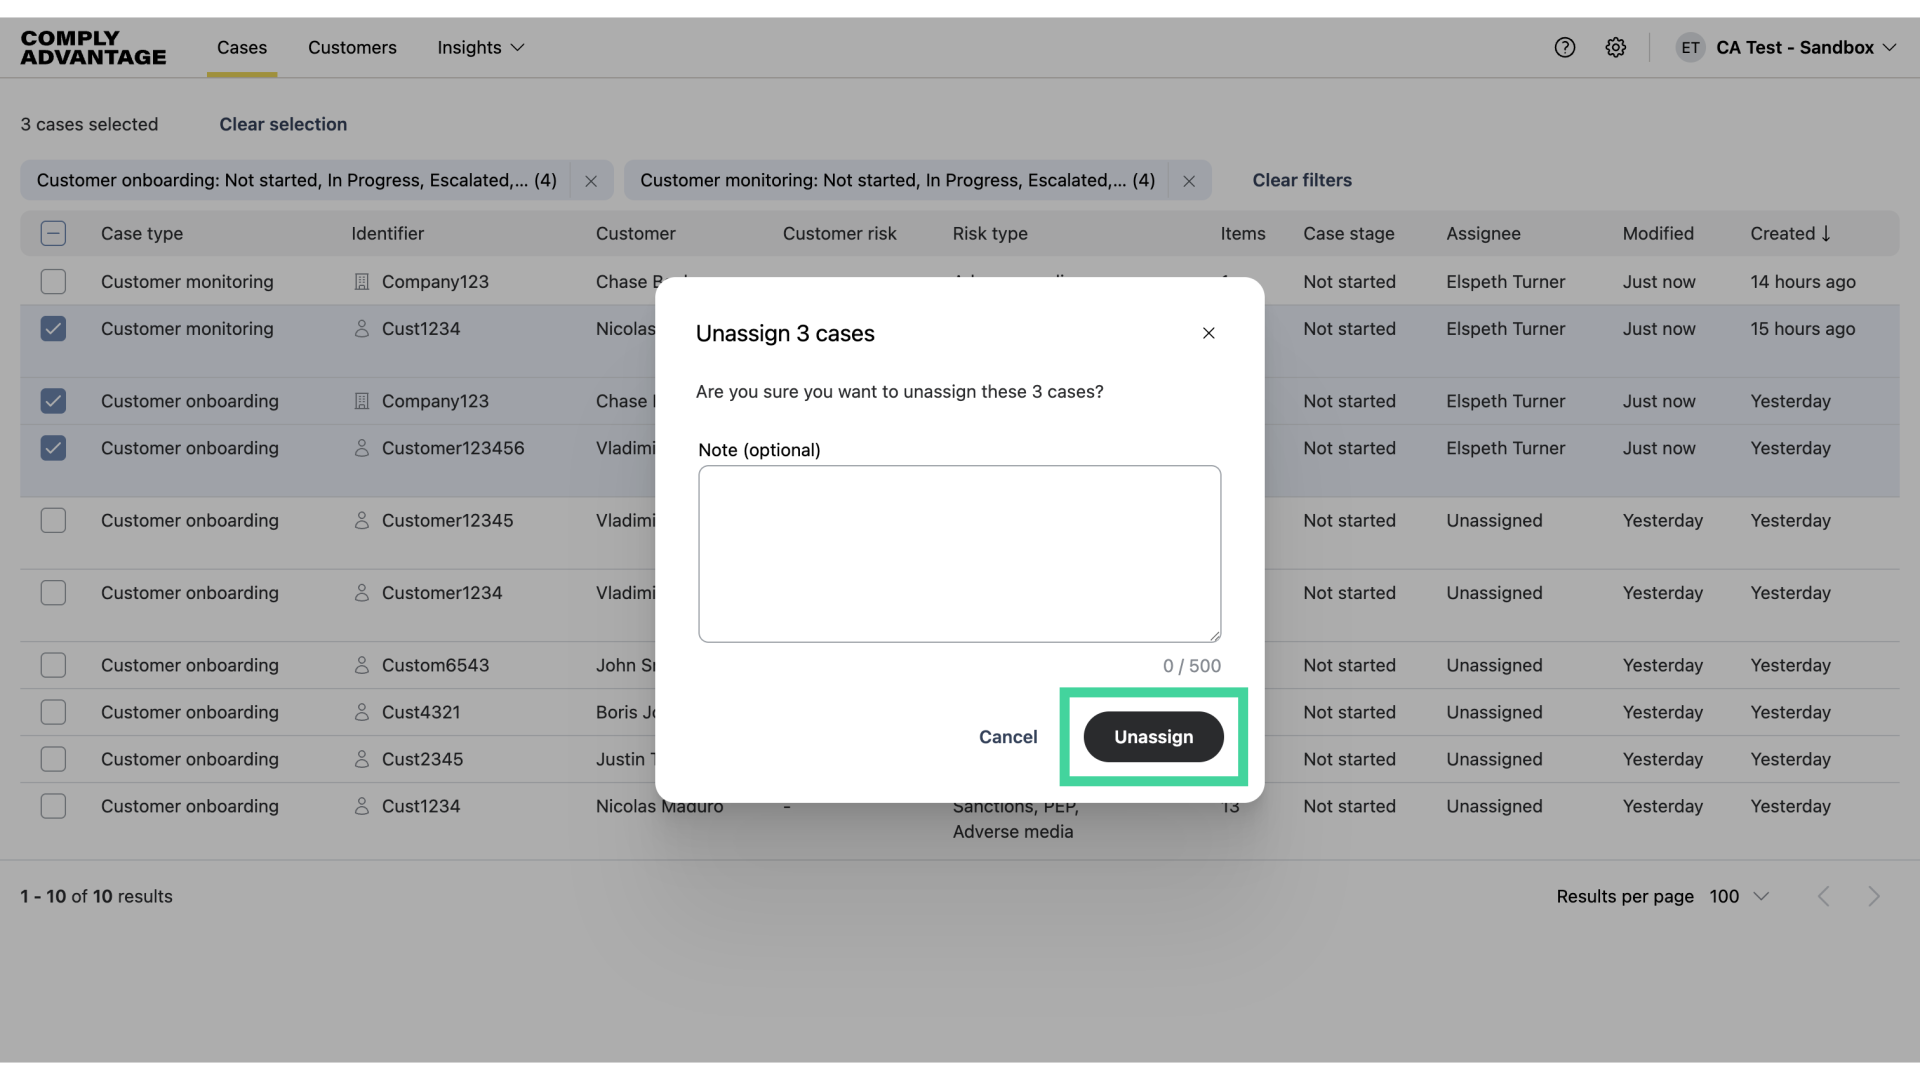The height and width of the screenshot is (1080, 1920).
Task: Go to next results page arrow
Action: 1873,897
